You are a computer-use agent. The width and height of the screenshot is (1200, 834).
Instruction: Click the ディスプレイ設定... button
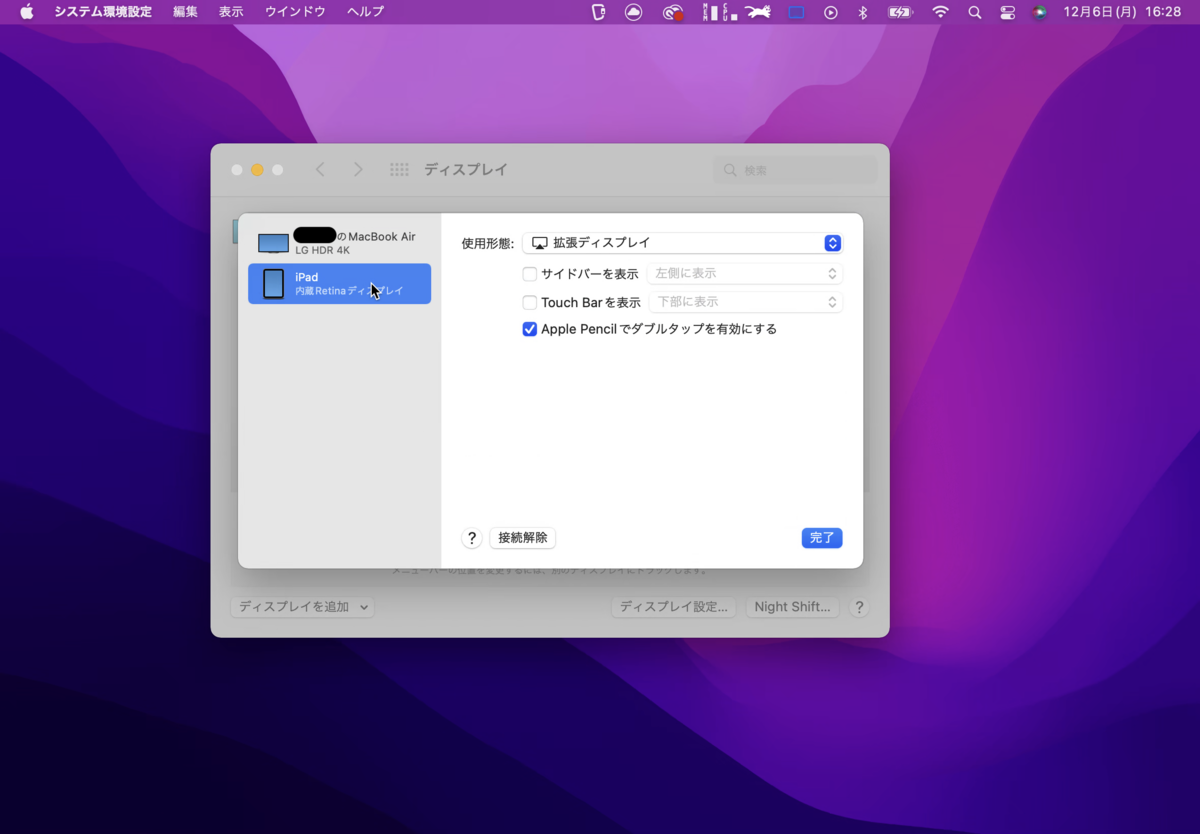coord(674,607)
